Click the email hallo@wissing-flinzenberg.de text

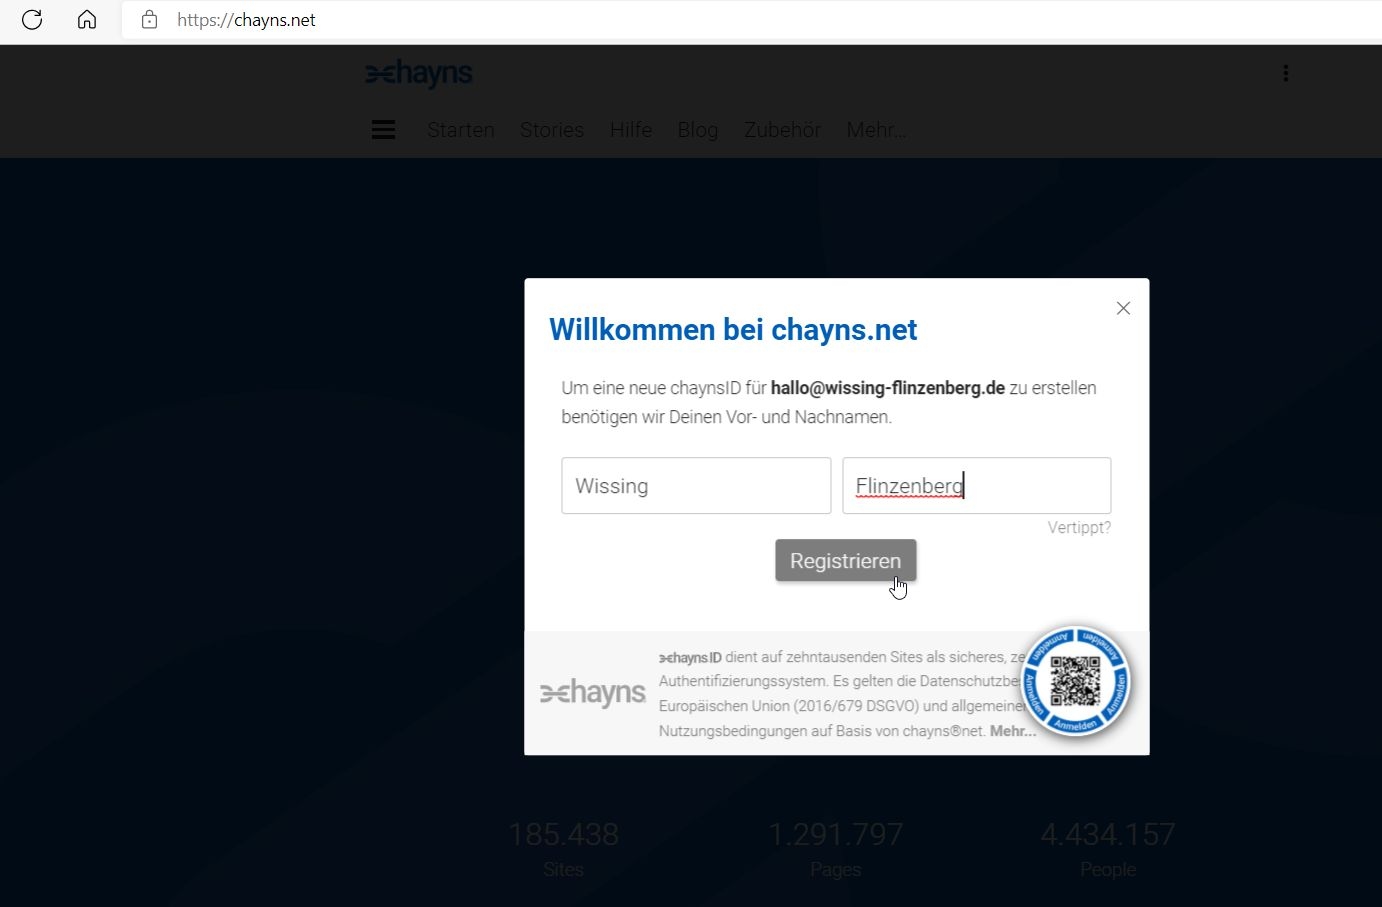pyautogui.click(x=888, y=388)
